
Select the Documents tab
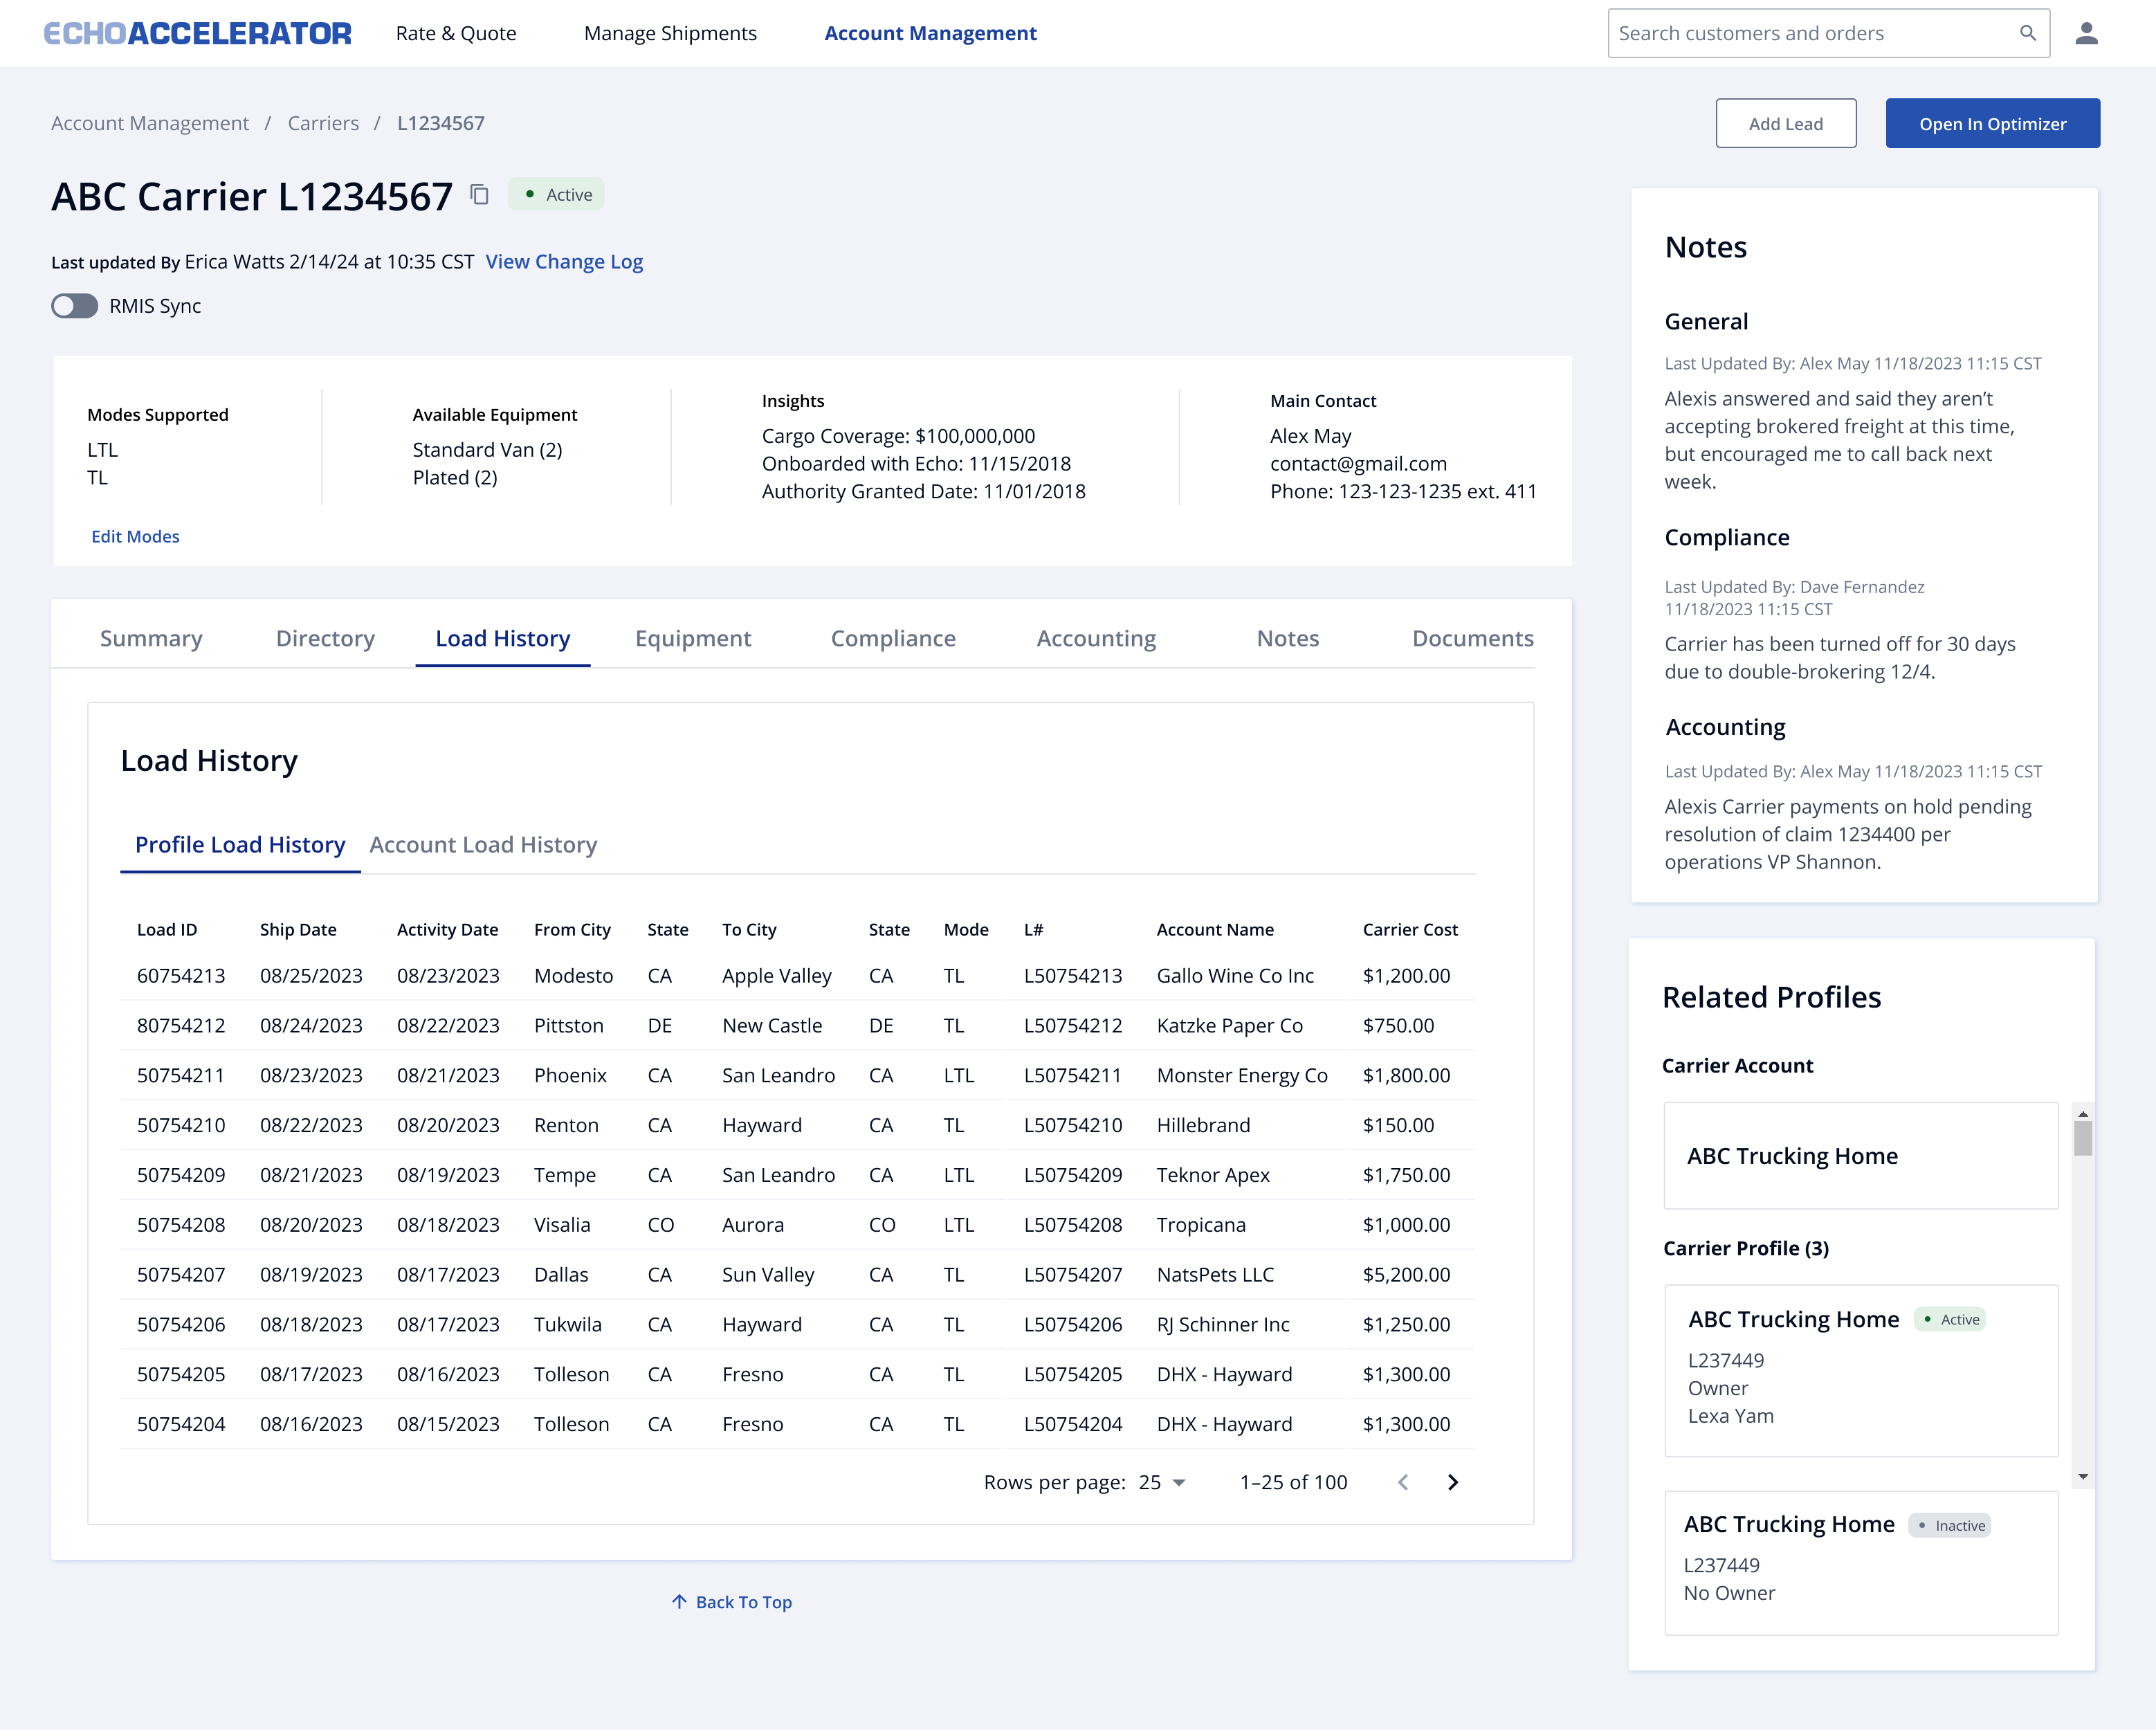pyautogui.click(x=1472, y=638)
